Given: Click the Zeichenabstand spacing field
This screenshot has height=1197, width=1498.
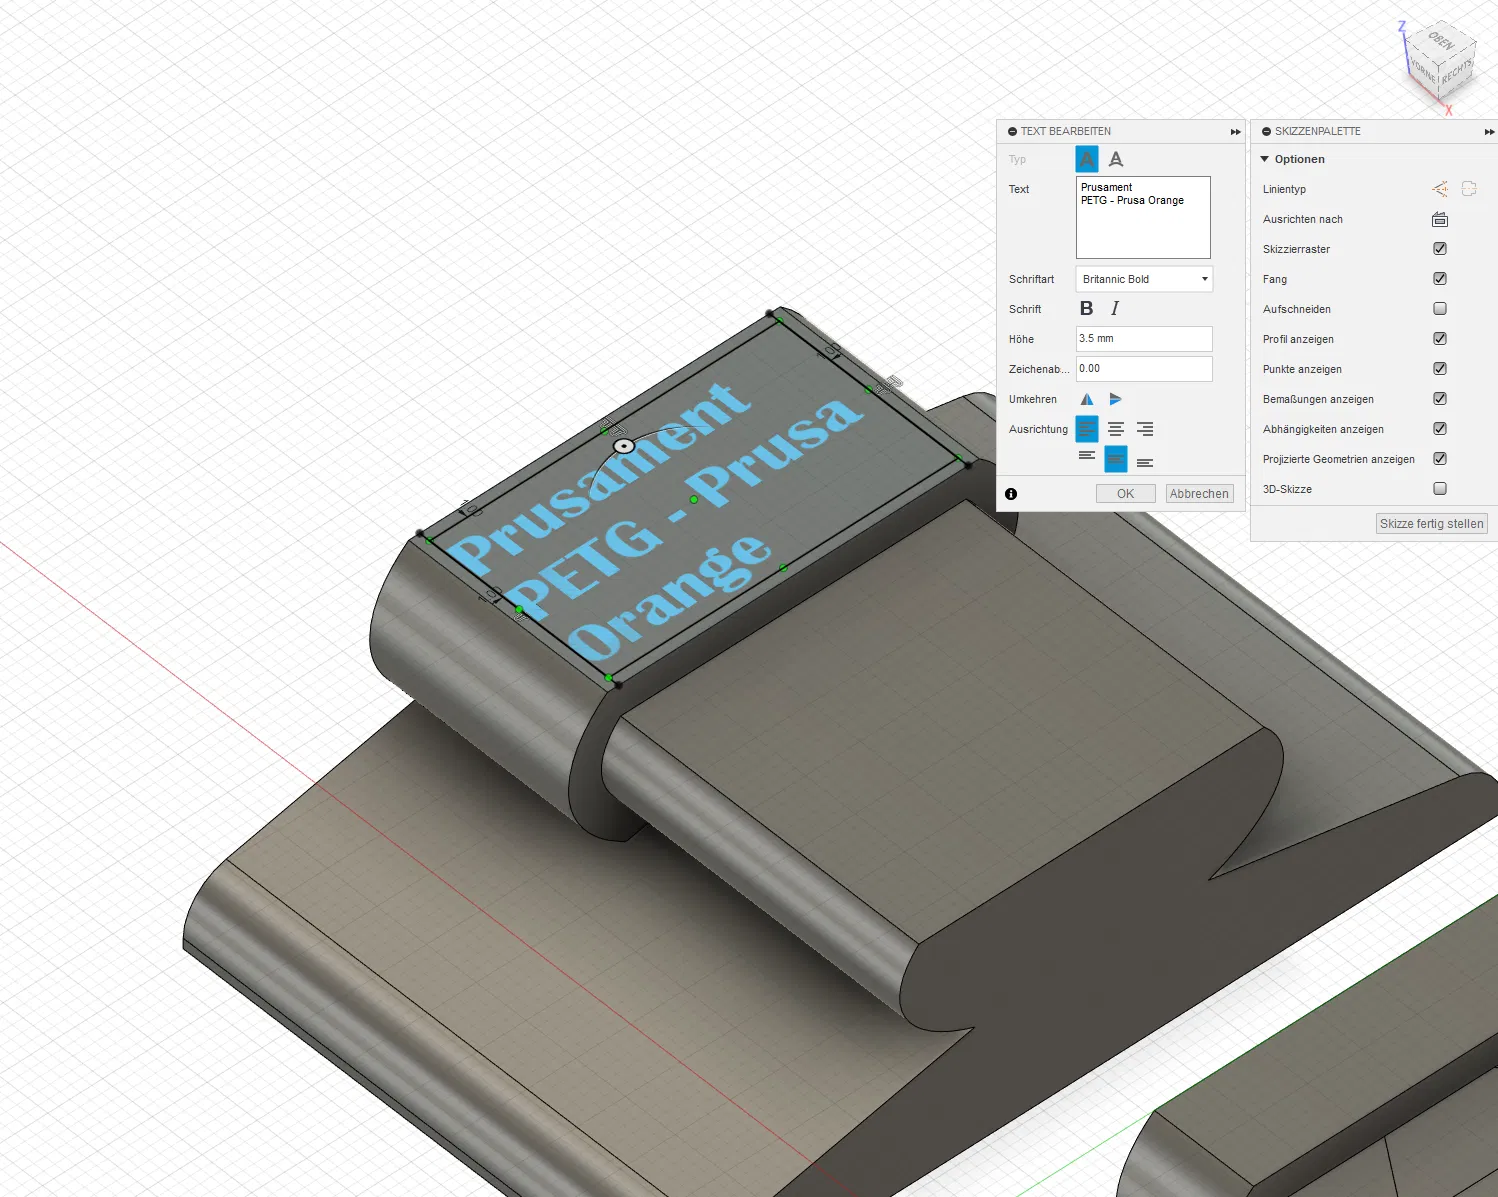Looking at the screenshot, I should click(x=1144, y=369).
